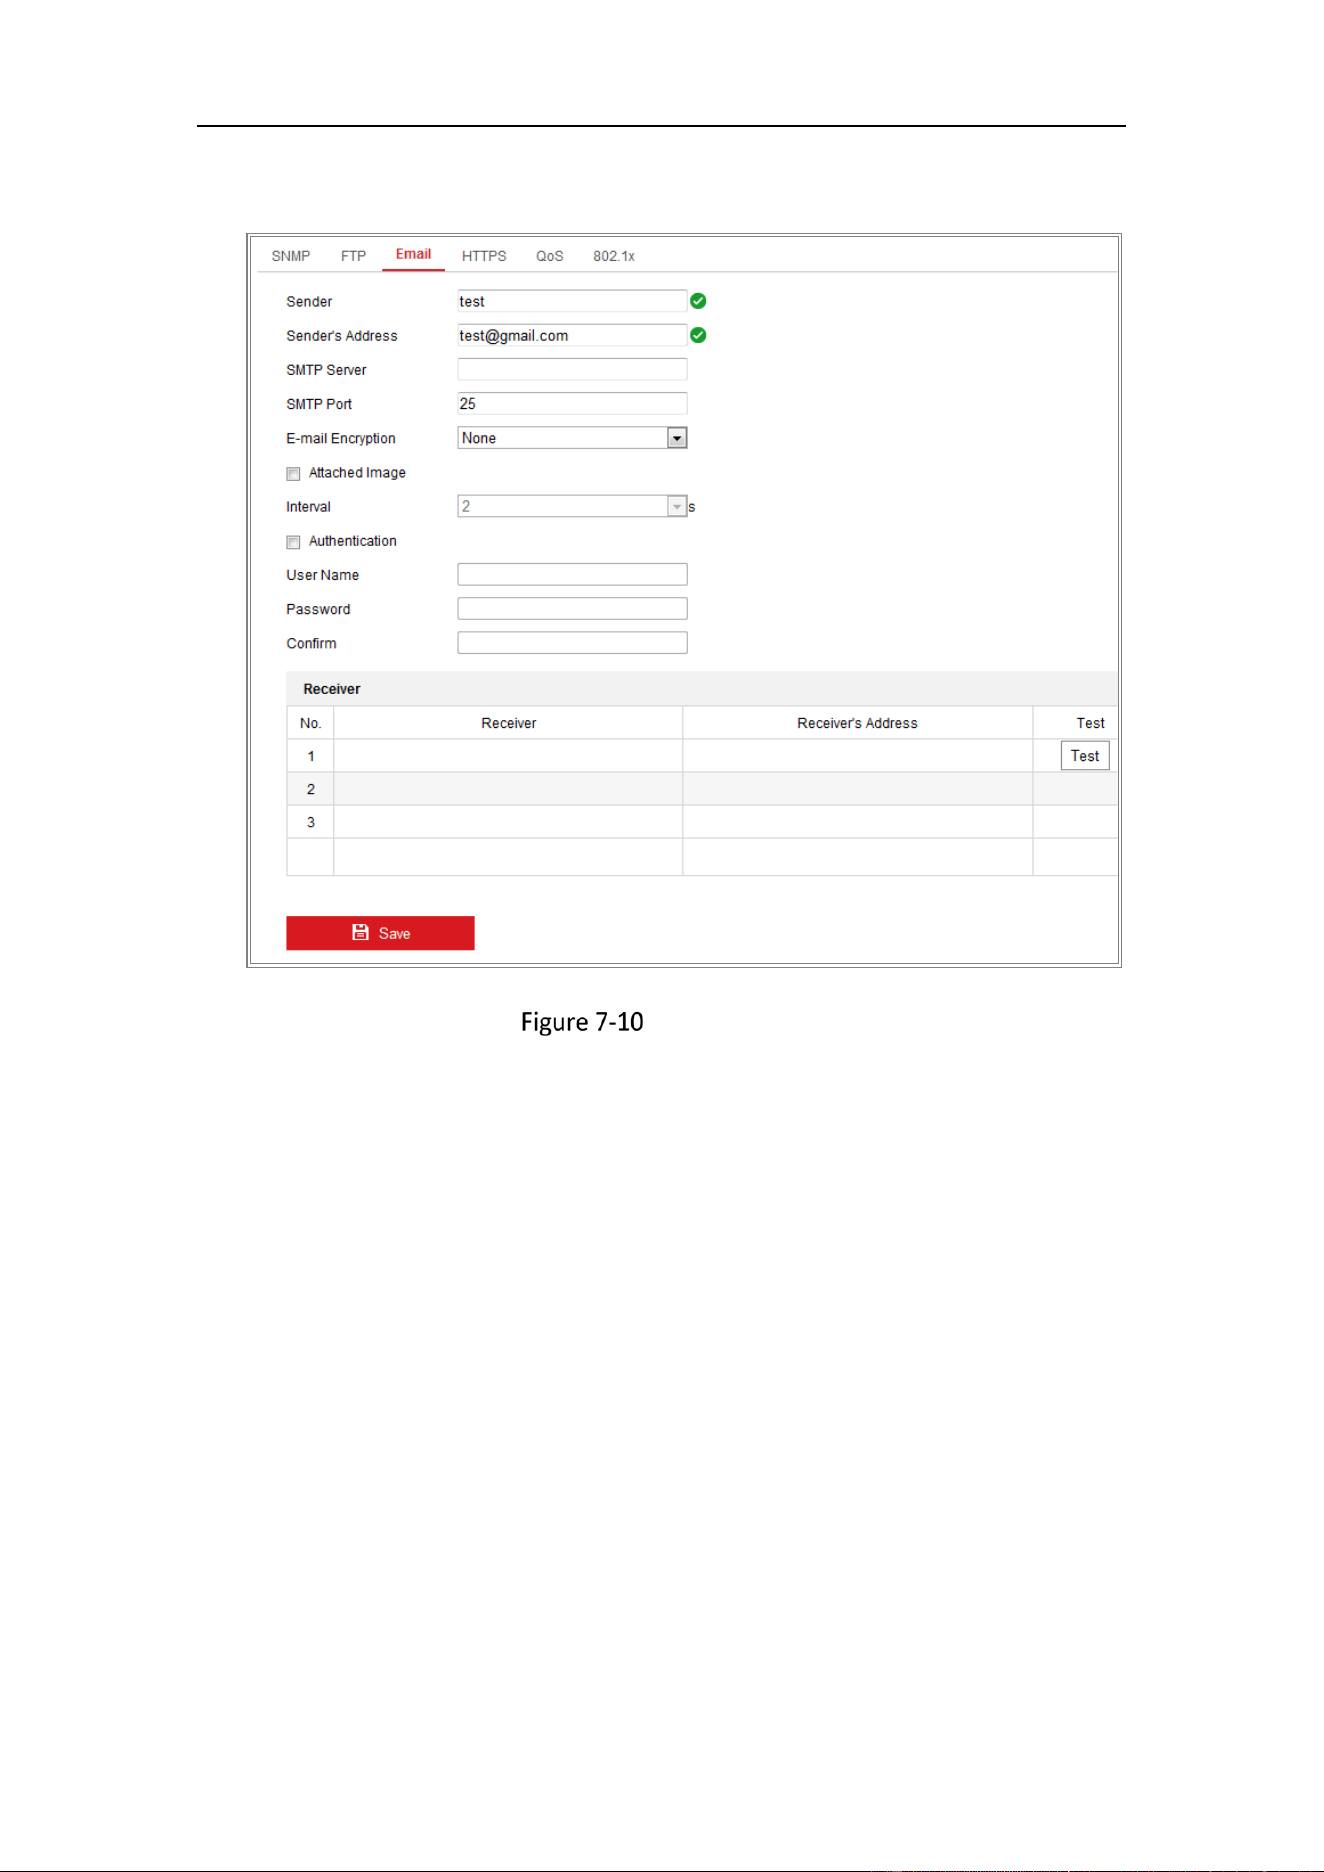Click the empty SMTP Server field
Viewport: 1324px width, 1872px height.
[x=572, y=369]
